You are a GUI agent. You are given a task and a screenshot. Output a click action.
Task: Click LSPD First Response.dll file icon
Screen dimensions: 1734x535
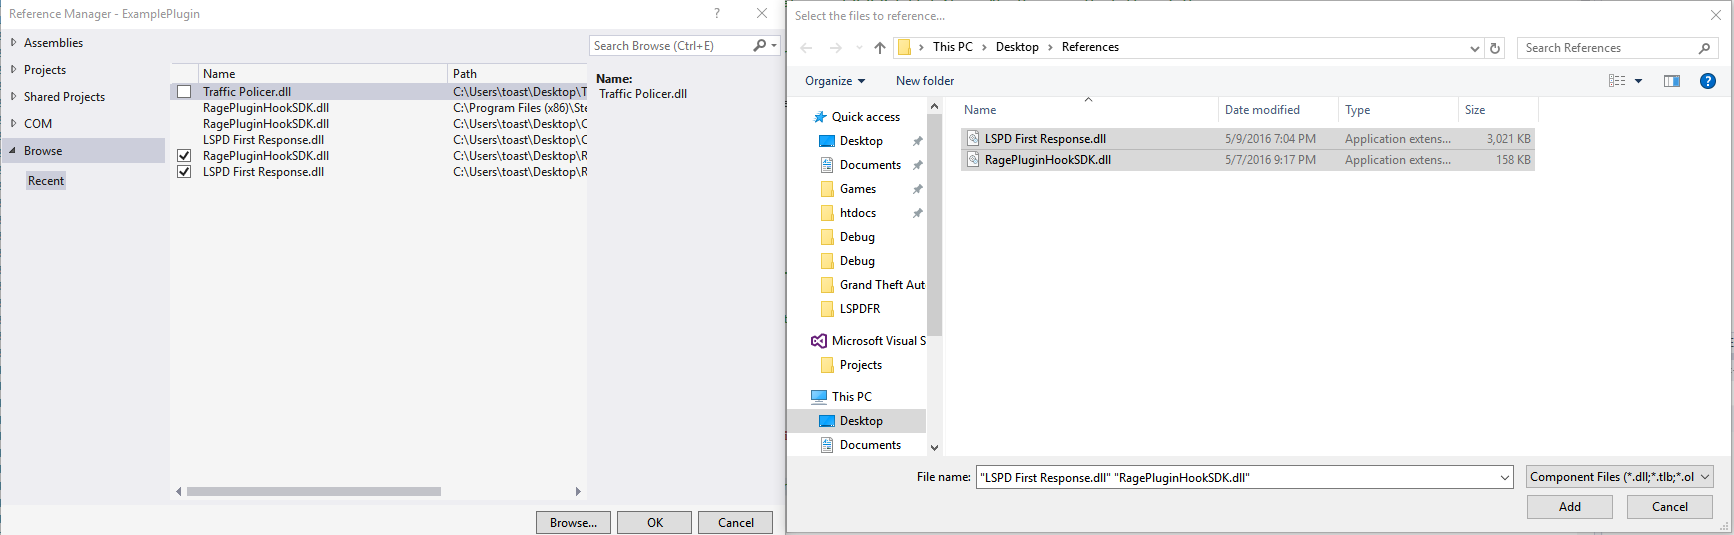[973, 139]
